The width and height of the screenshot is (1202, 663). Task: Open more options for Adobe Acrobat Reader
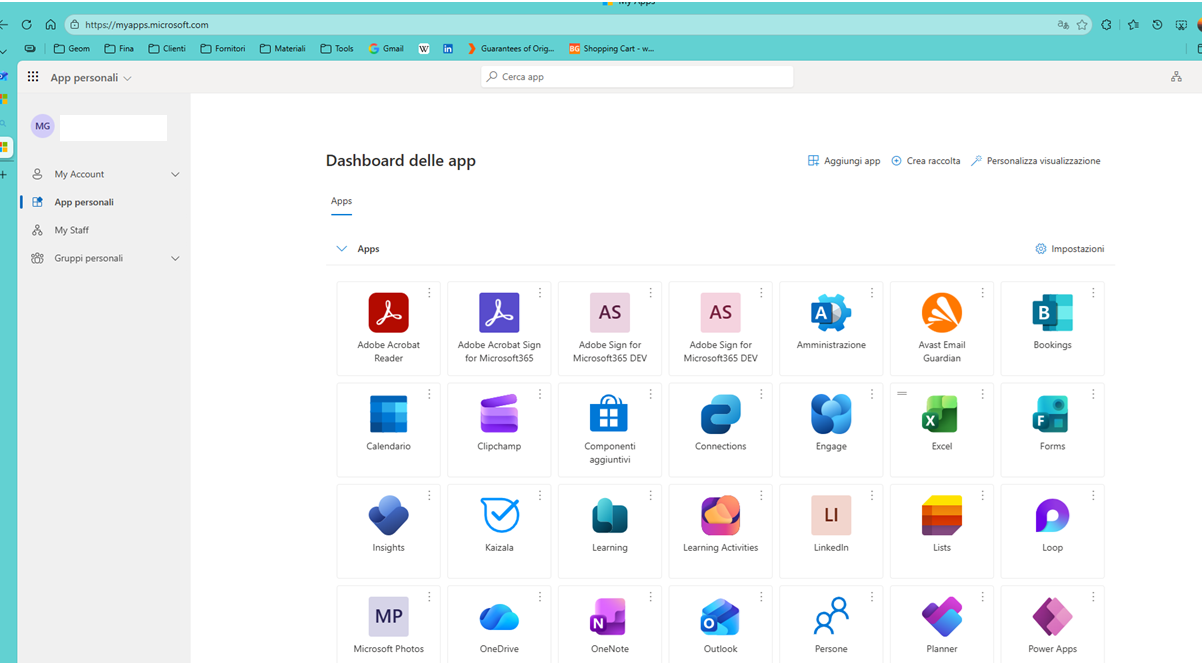430,293
